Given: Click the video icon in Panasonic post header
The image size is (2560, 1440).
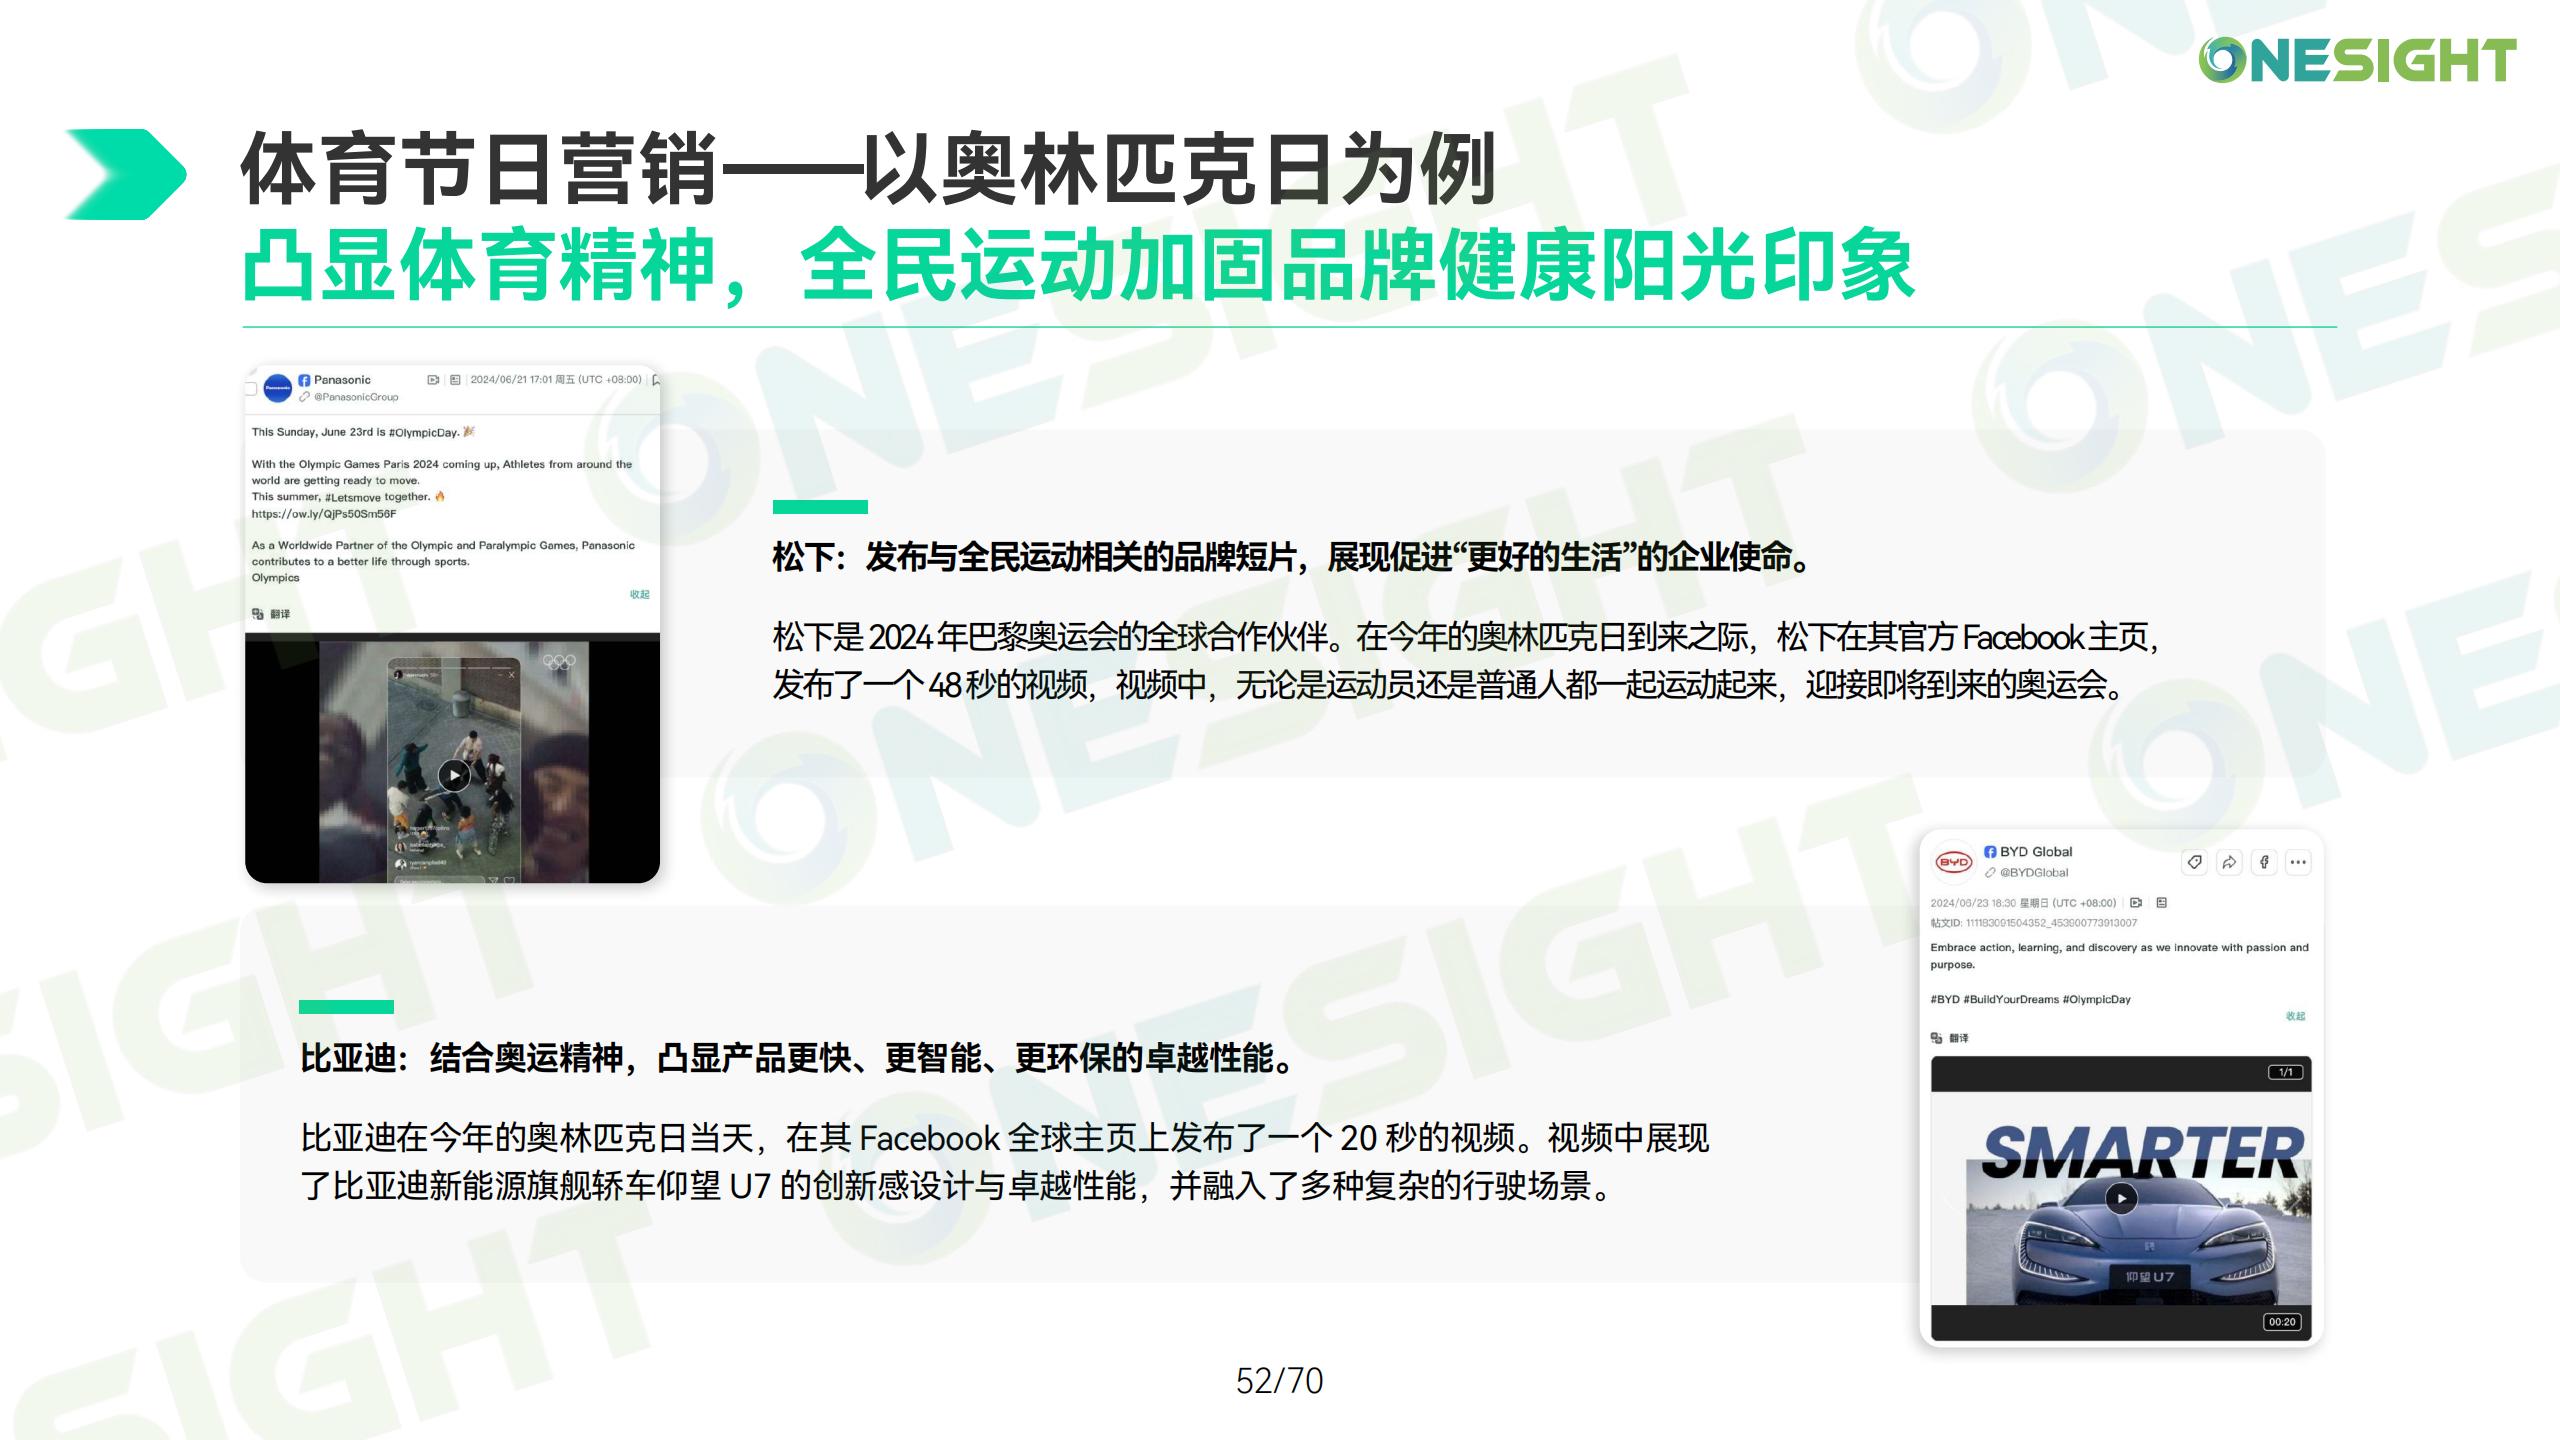Looking at the screenshot, I should click(433, 380).
